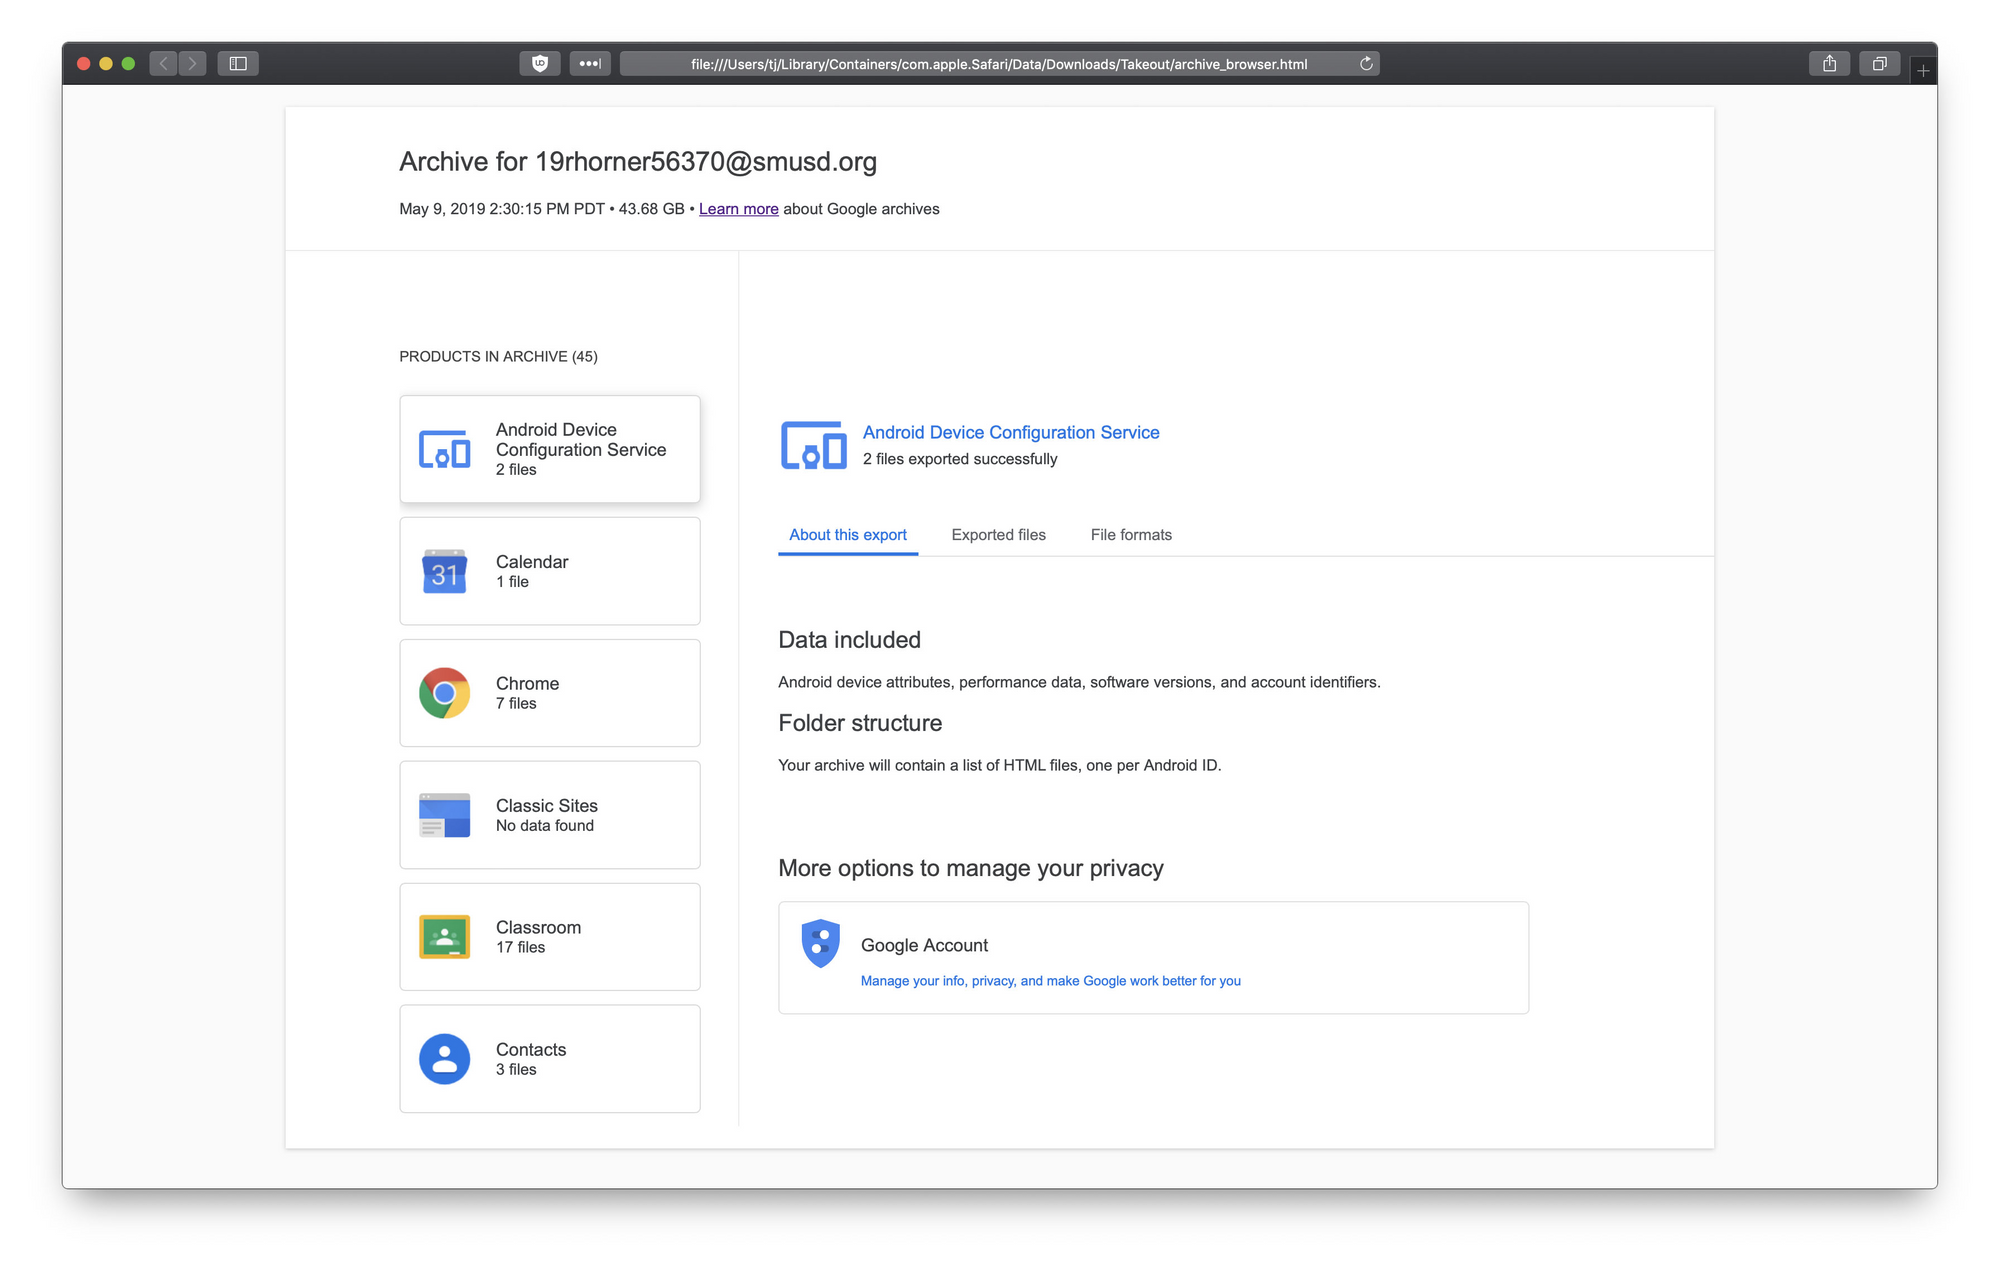Open the File formats tab
The height and width of the screenshot is (1271, 2000).
click(x=1131, y=535)
